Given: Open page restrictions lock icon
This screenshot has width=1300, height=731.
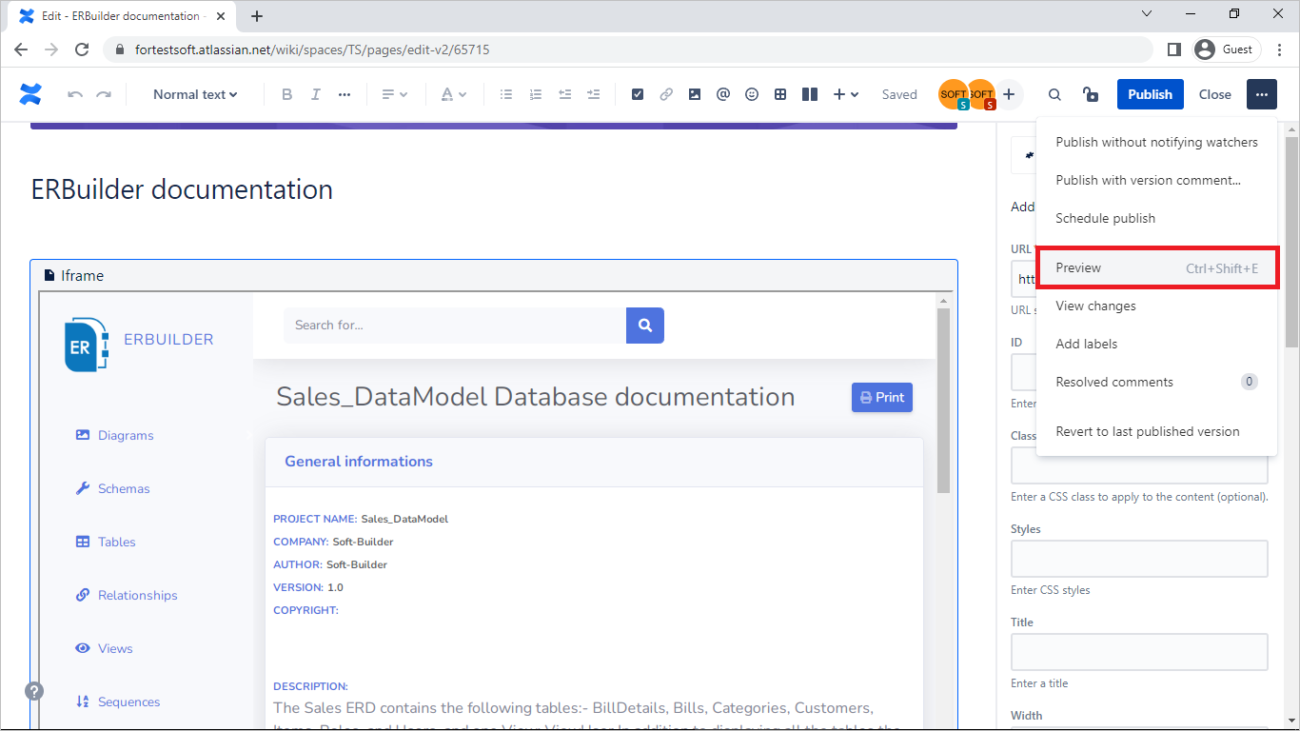Looking at the screenshot, I should click(1090, 94).
